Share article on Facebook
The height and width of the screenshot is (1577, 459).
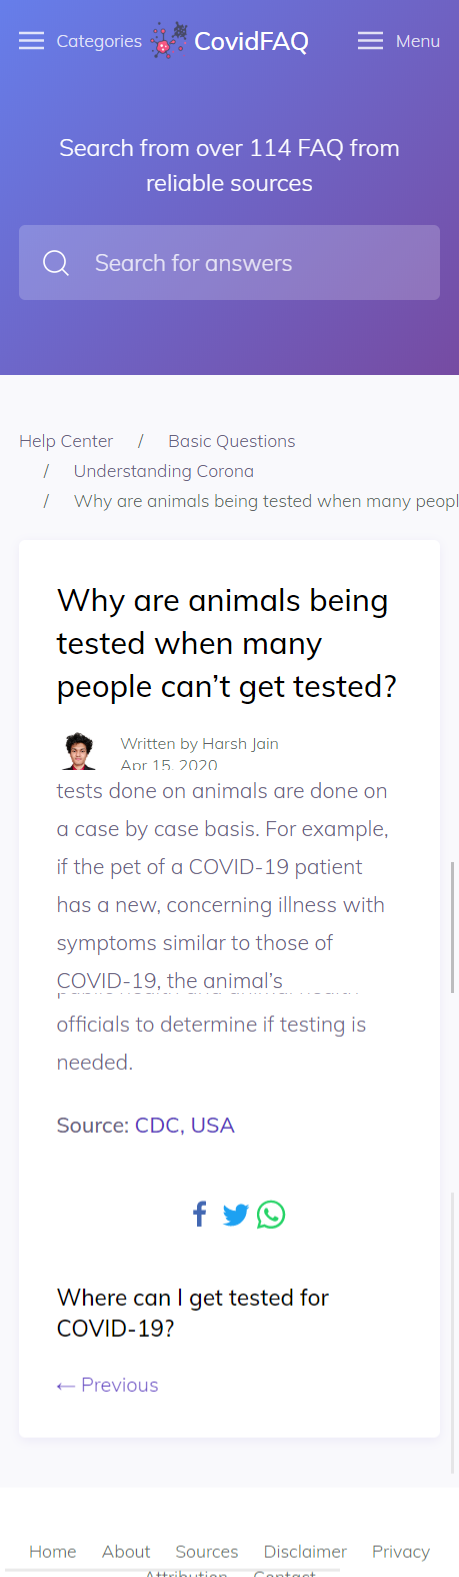200,1214
